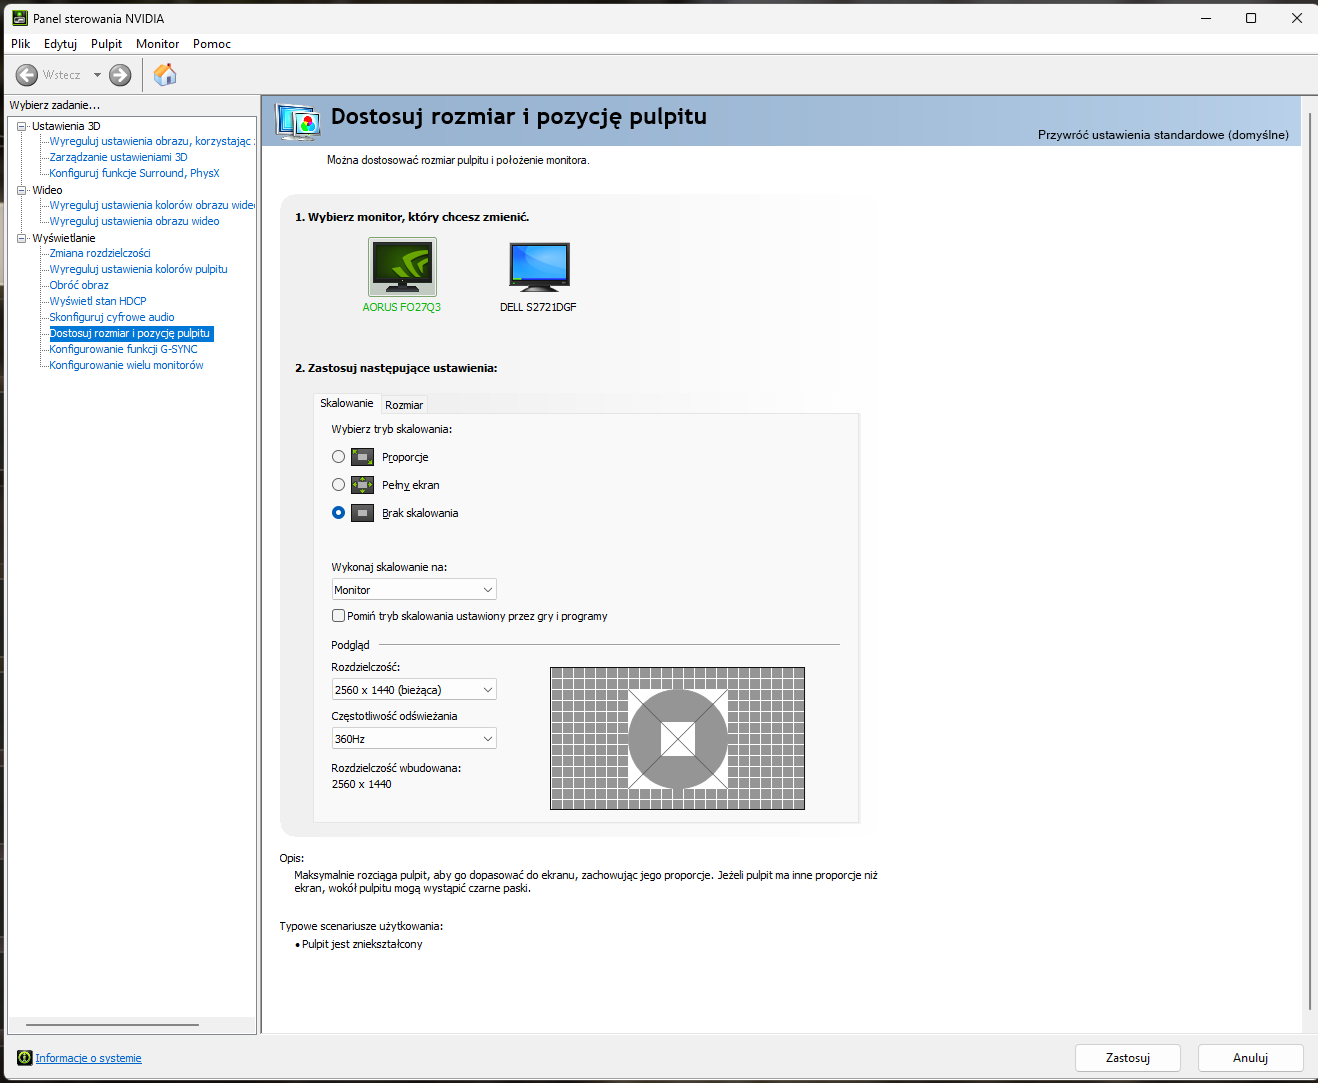Select the AORUS FO27Q3 monitor icon

(x=402, y=267)
